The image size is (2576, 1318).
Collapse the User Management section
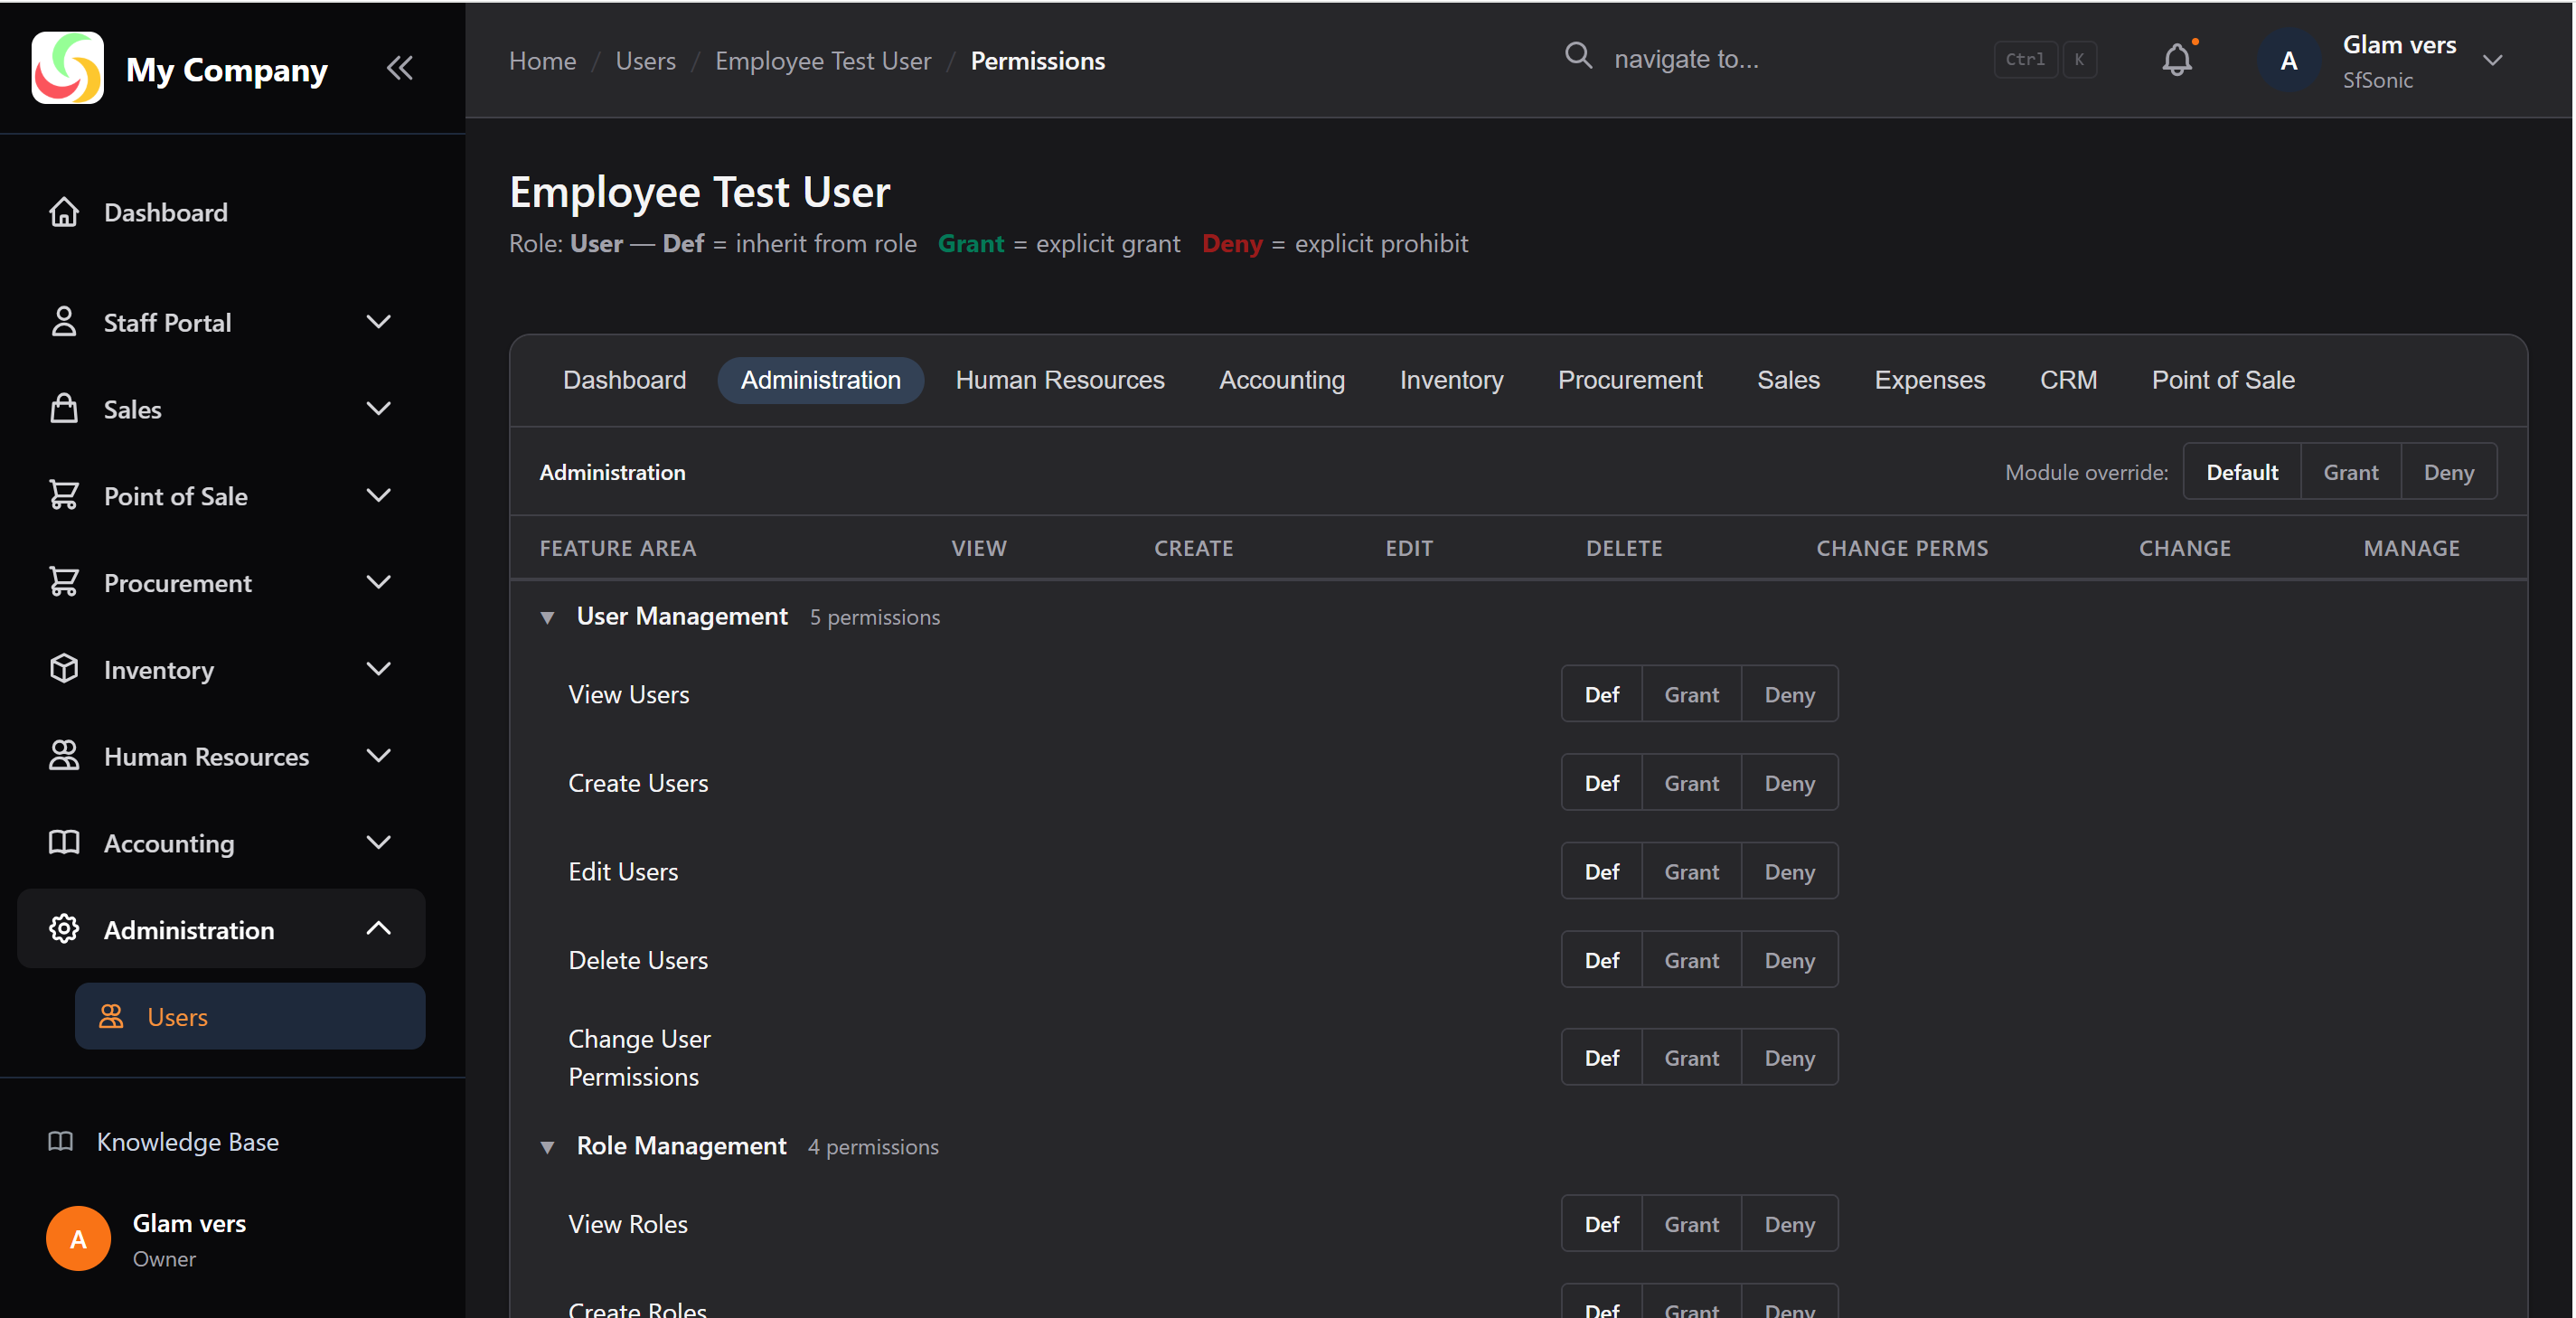pyautogui.click(x=547, y=618)
